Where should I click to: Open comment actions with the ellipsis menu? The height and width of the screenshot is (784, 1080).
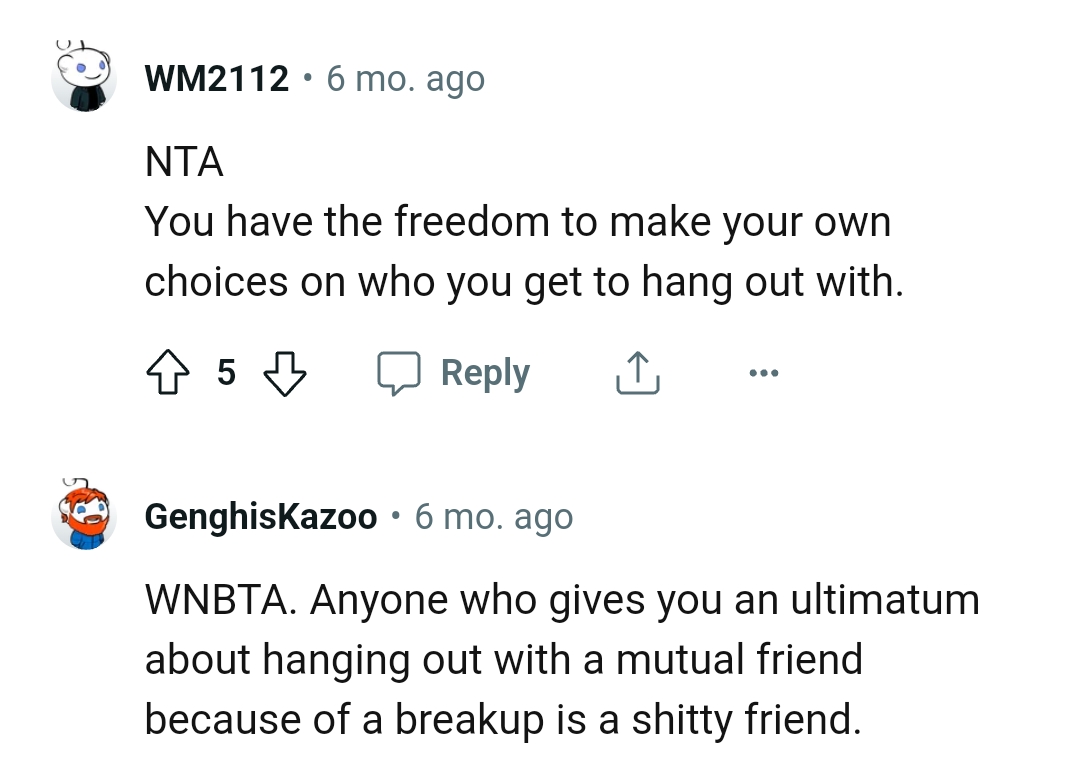[764, 372]
